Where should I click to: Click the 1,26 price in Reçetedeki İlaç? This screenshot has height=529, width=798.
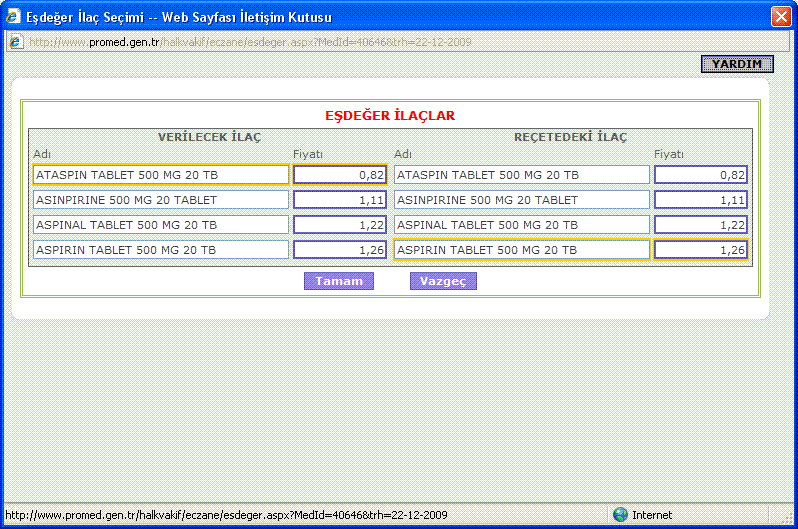pos(701,249)
